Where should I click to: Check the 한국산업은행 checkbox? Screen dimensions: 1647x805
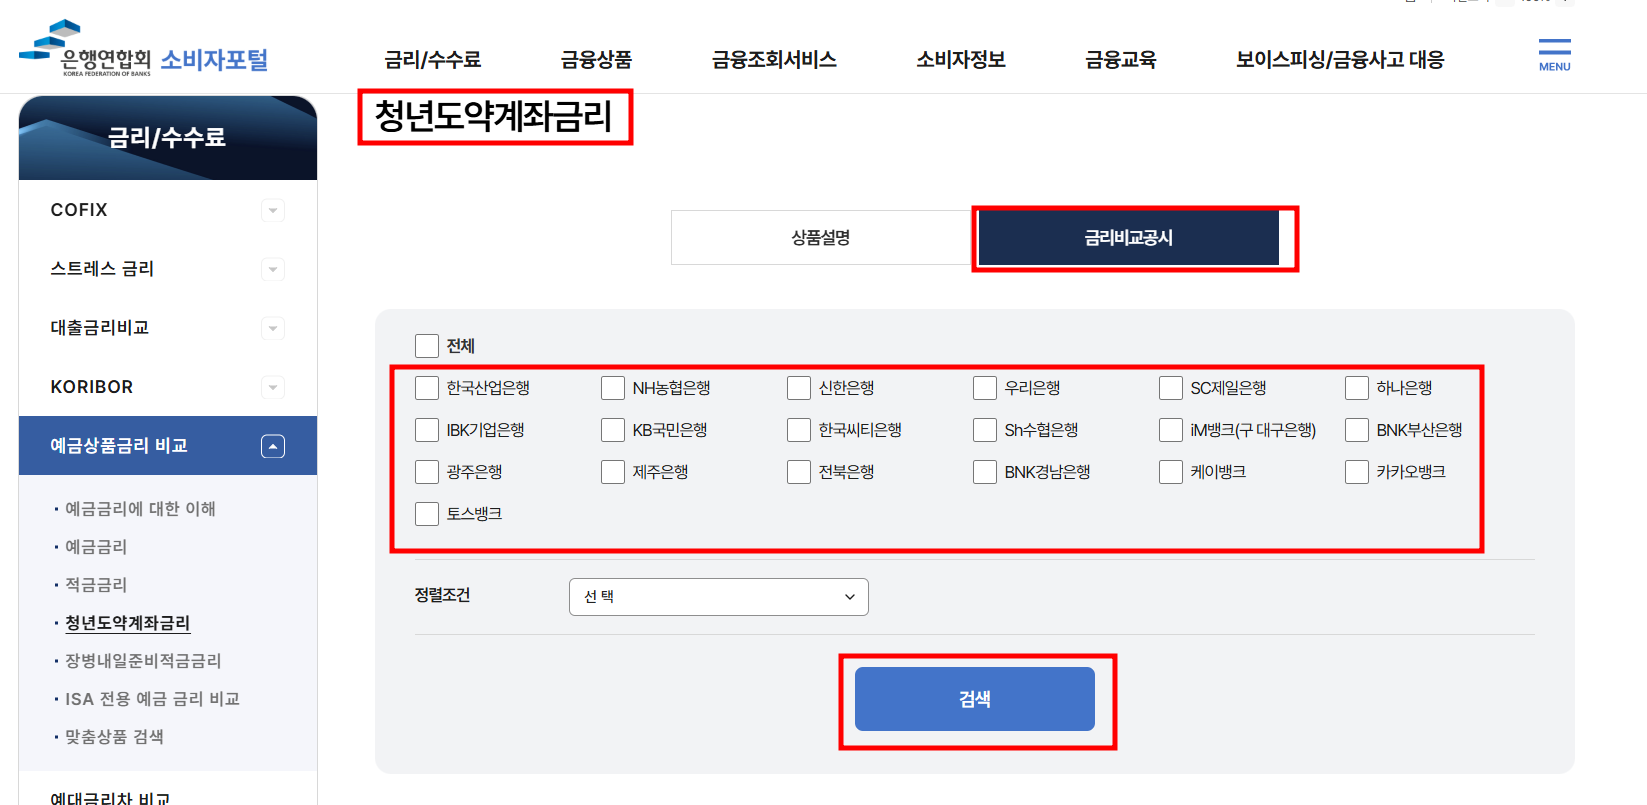tap(427, 388)
